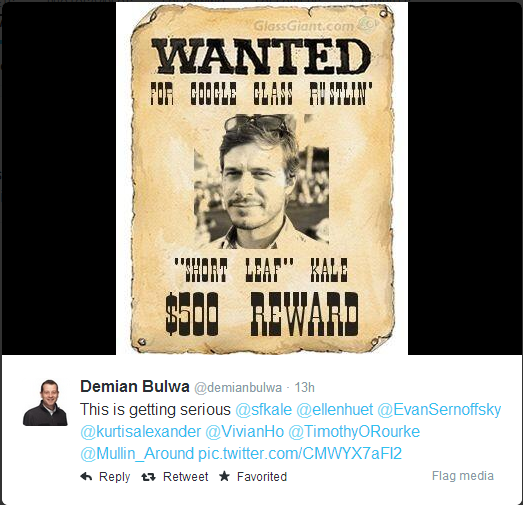Click the @demianbulwa handle
This screenshot has height=505, width=523.
[238, 388]
